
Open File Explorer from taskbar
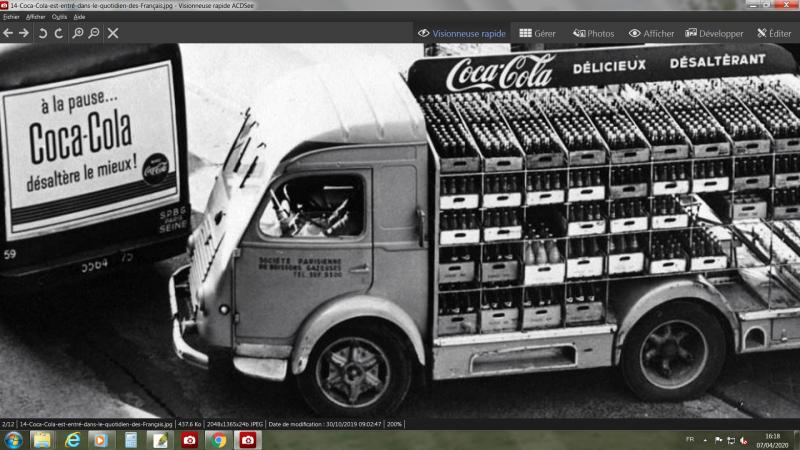[42, 440]
